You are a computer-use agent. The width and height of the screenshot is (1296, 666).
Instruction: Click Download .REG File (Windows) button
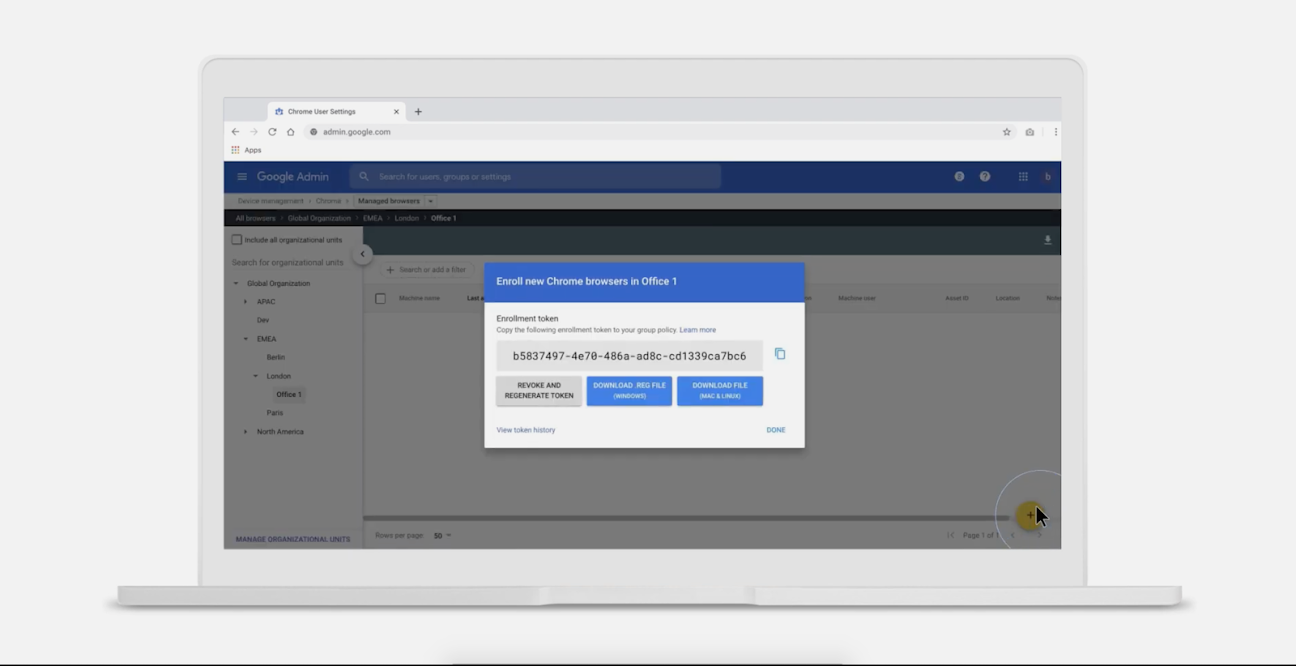tap(629, 391)
